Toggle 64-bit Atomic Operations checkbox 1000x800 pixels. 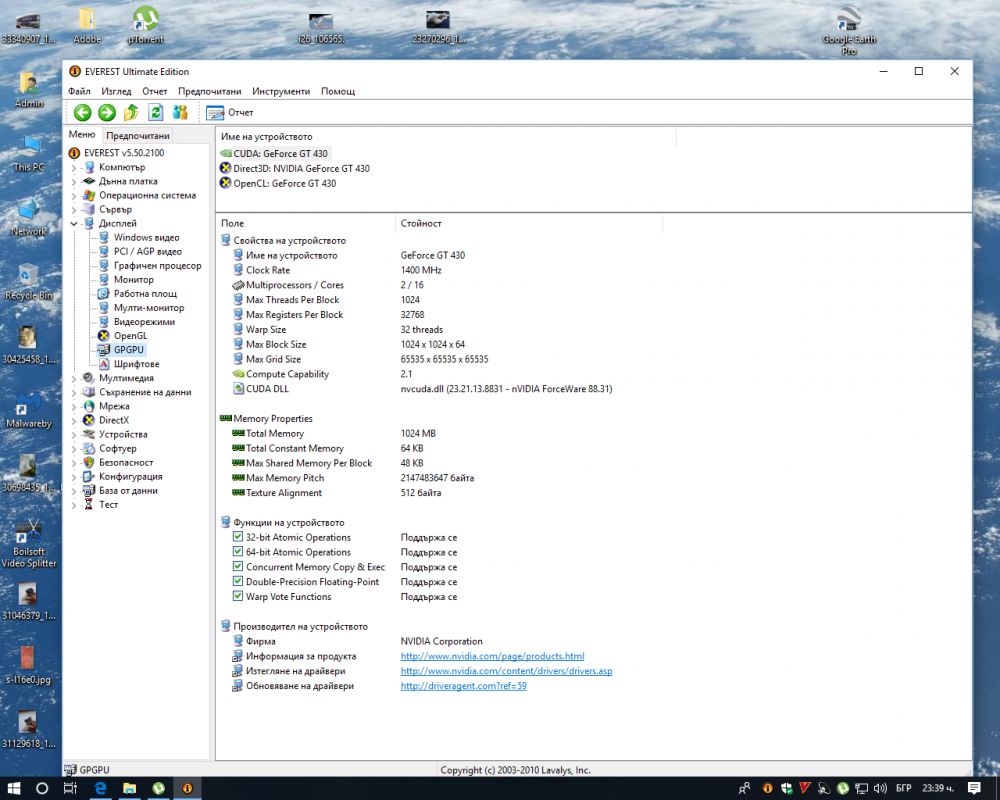238,552
